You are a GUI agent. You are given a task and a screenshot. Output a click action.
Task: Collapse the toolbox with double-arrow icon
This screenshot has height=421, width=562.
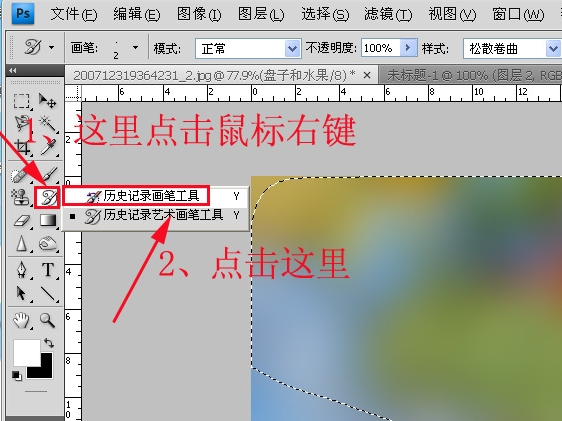(x=13, y=70)
